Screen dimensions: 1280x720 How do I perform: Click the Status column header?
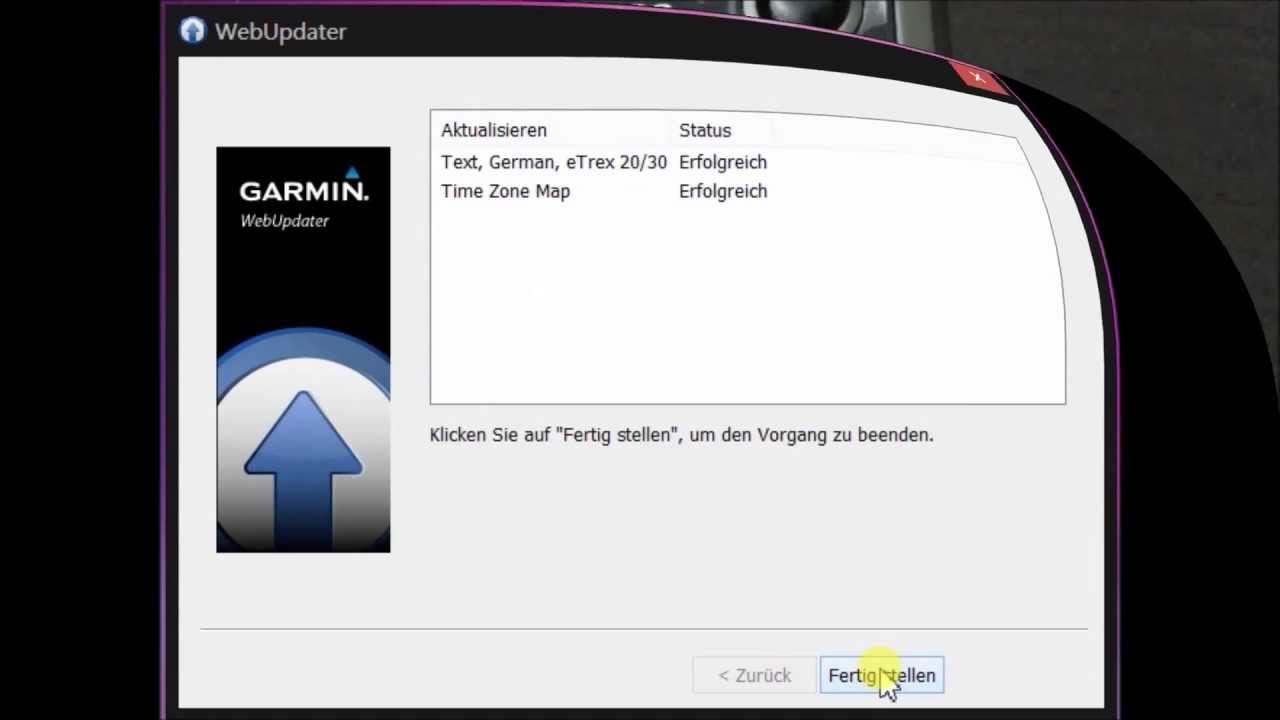[705, 130]
